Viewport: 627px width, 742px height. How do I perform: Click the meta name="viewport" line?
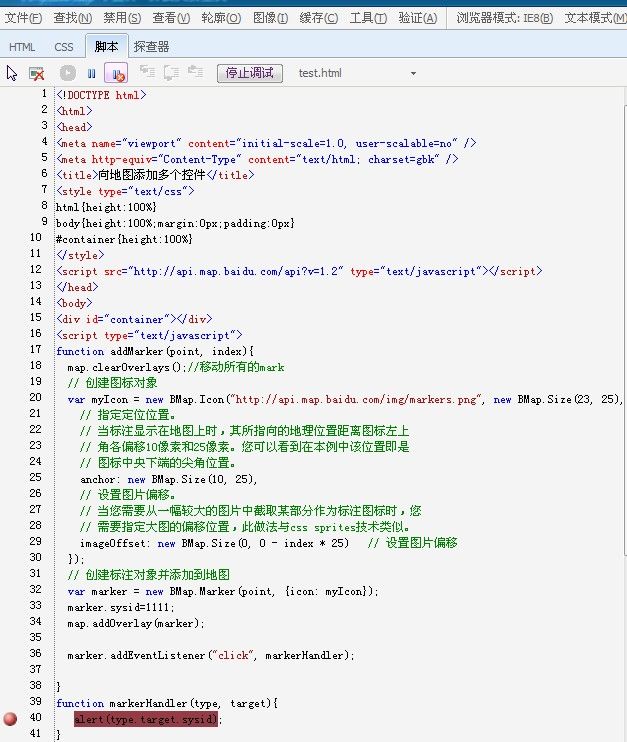click(x=266, y=143)
